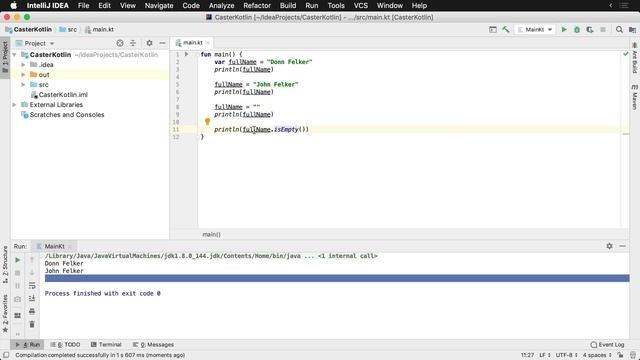Viewport: 640px width, 360px height.
Task: Clear console output with trash icon
Action: pyautogui.click(x=32, y=324)
